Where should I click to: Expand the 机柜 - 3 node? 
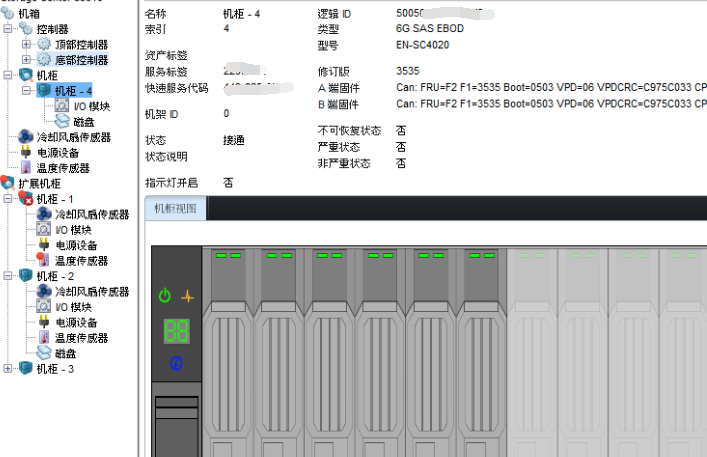point(10,369)
